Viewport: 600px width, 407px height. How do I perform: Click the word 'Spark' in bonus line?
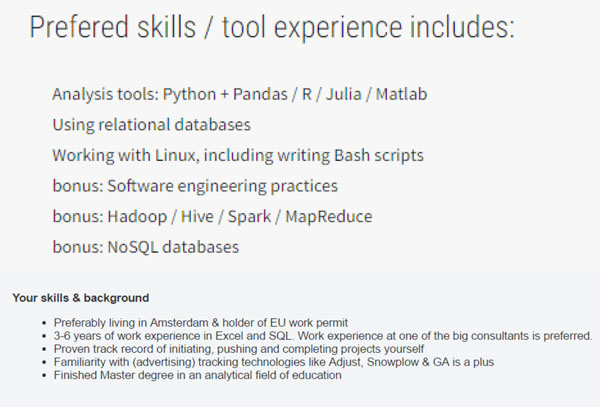click(249, 217)
